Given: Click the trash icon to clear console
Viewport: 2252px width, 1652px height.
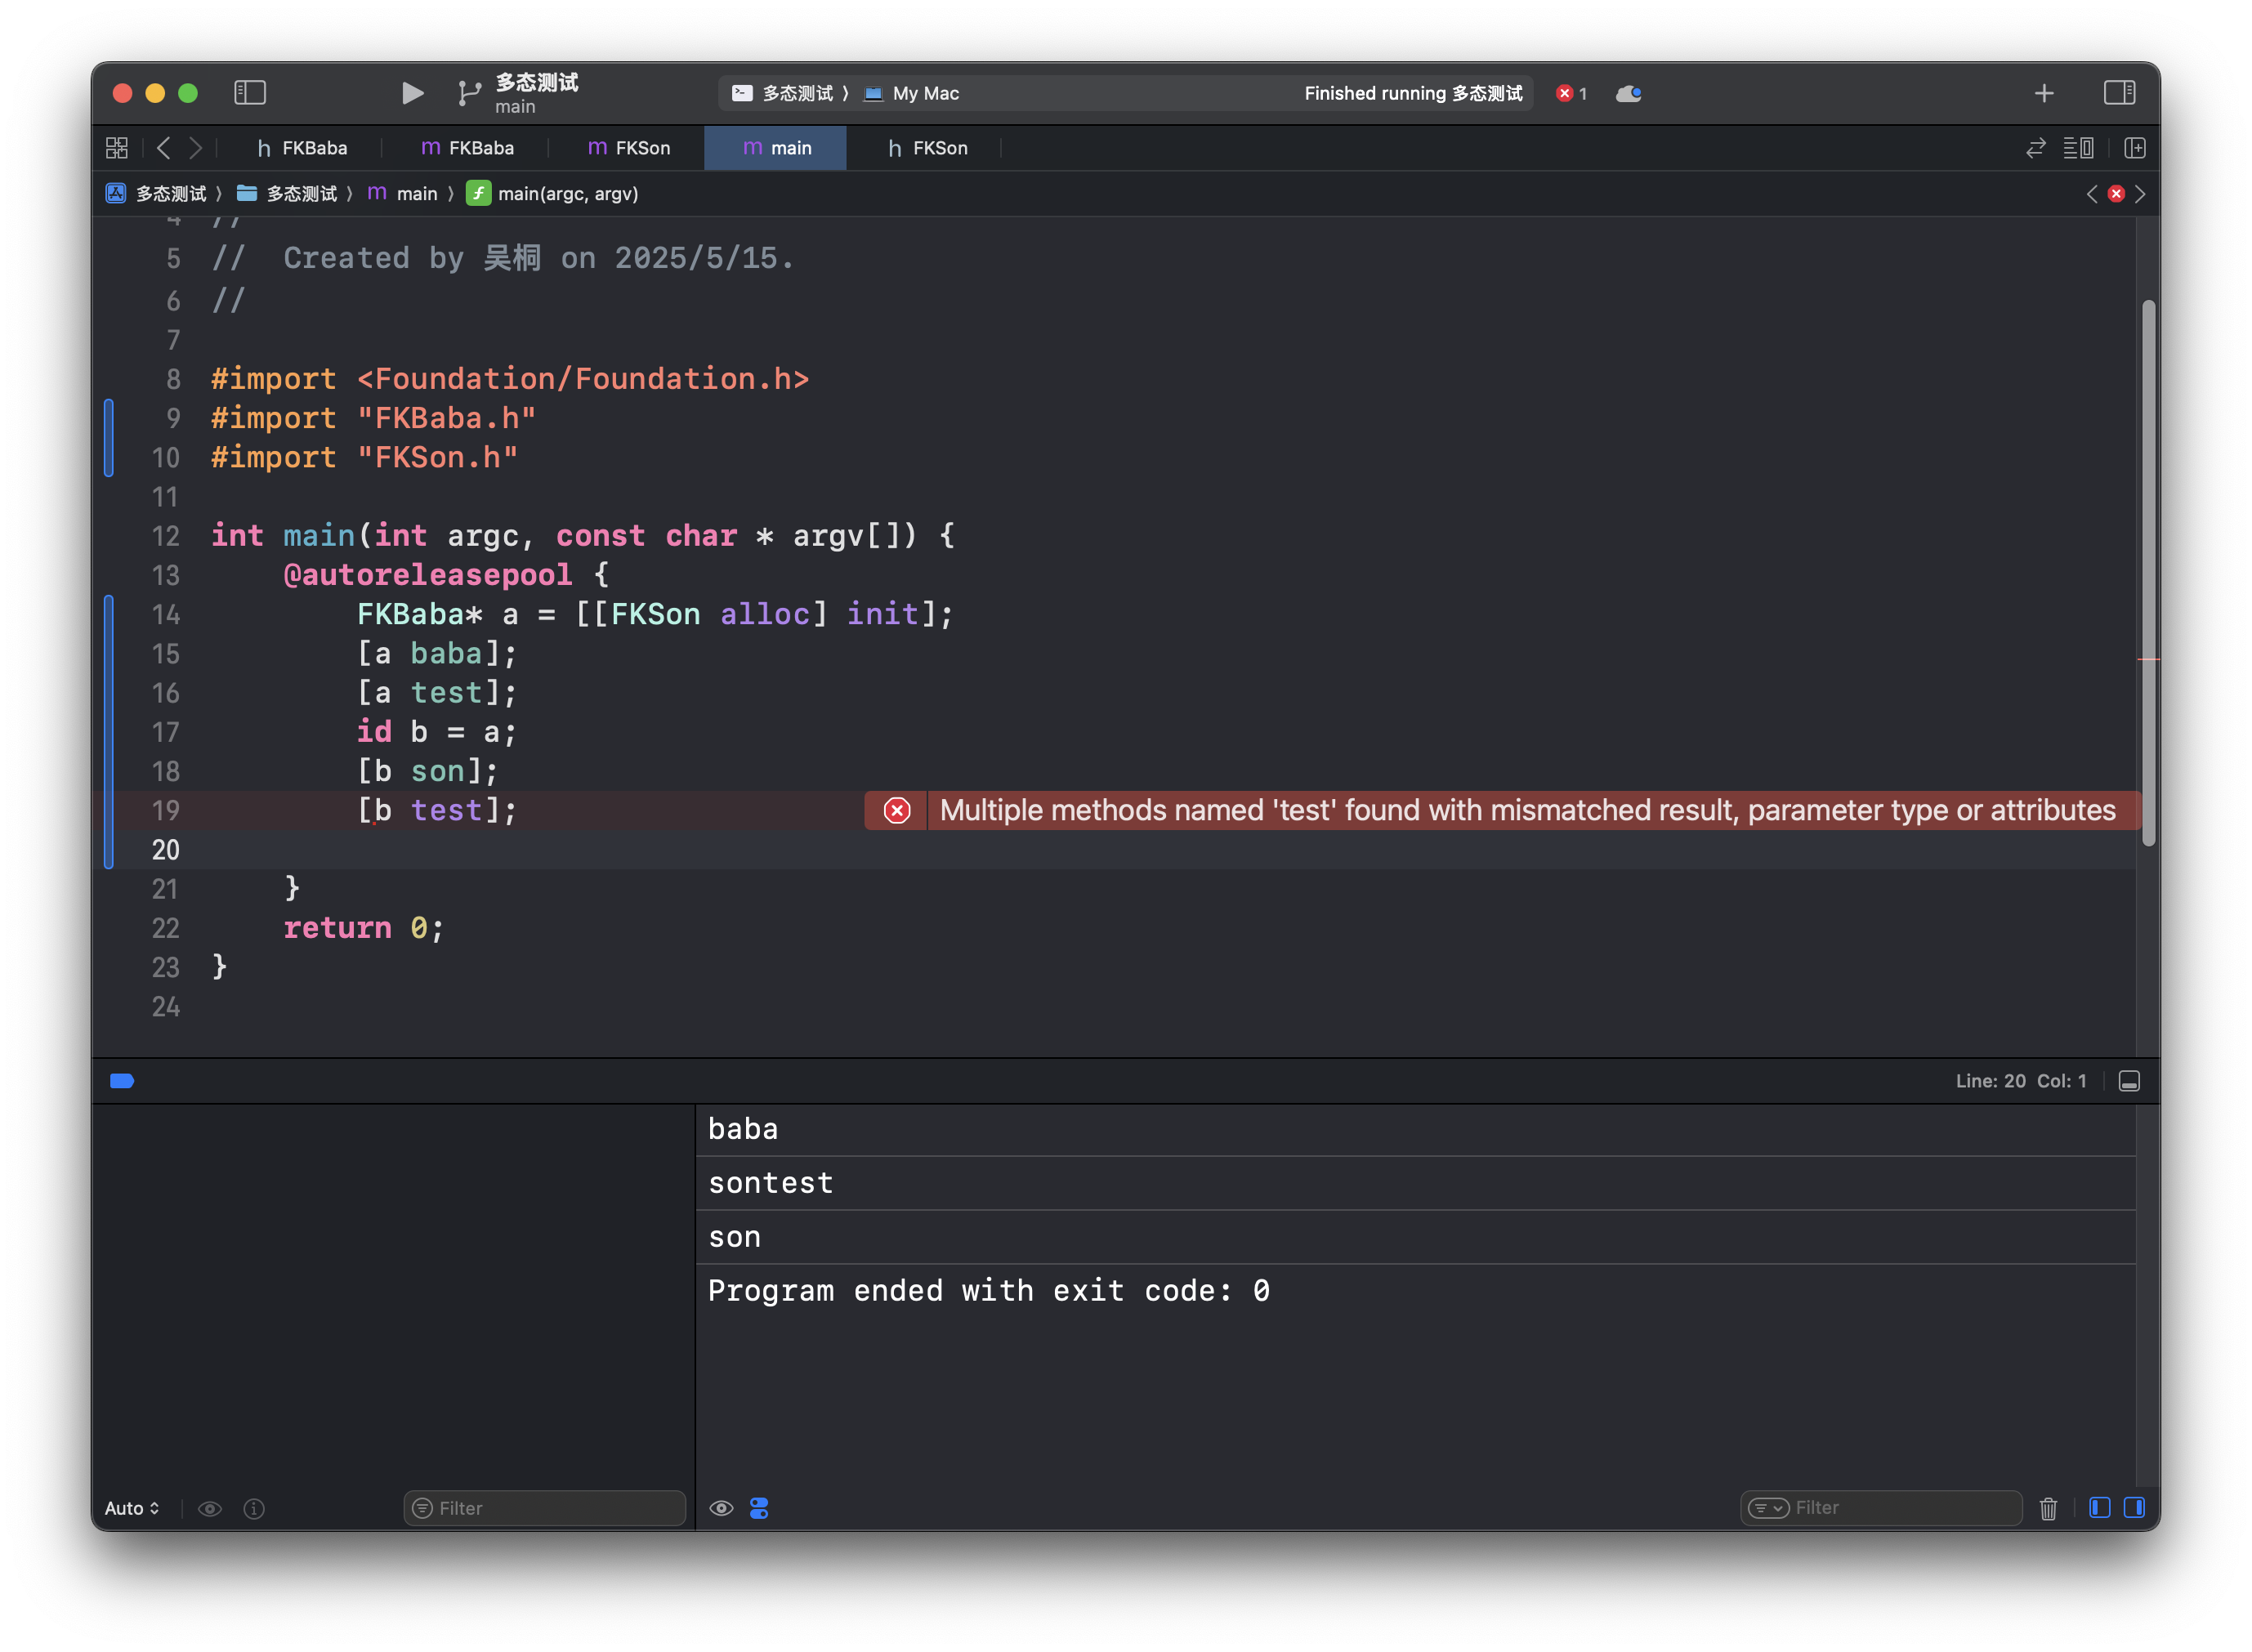Looking at the screenshot, I should coord(2048,1508).
